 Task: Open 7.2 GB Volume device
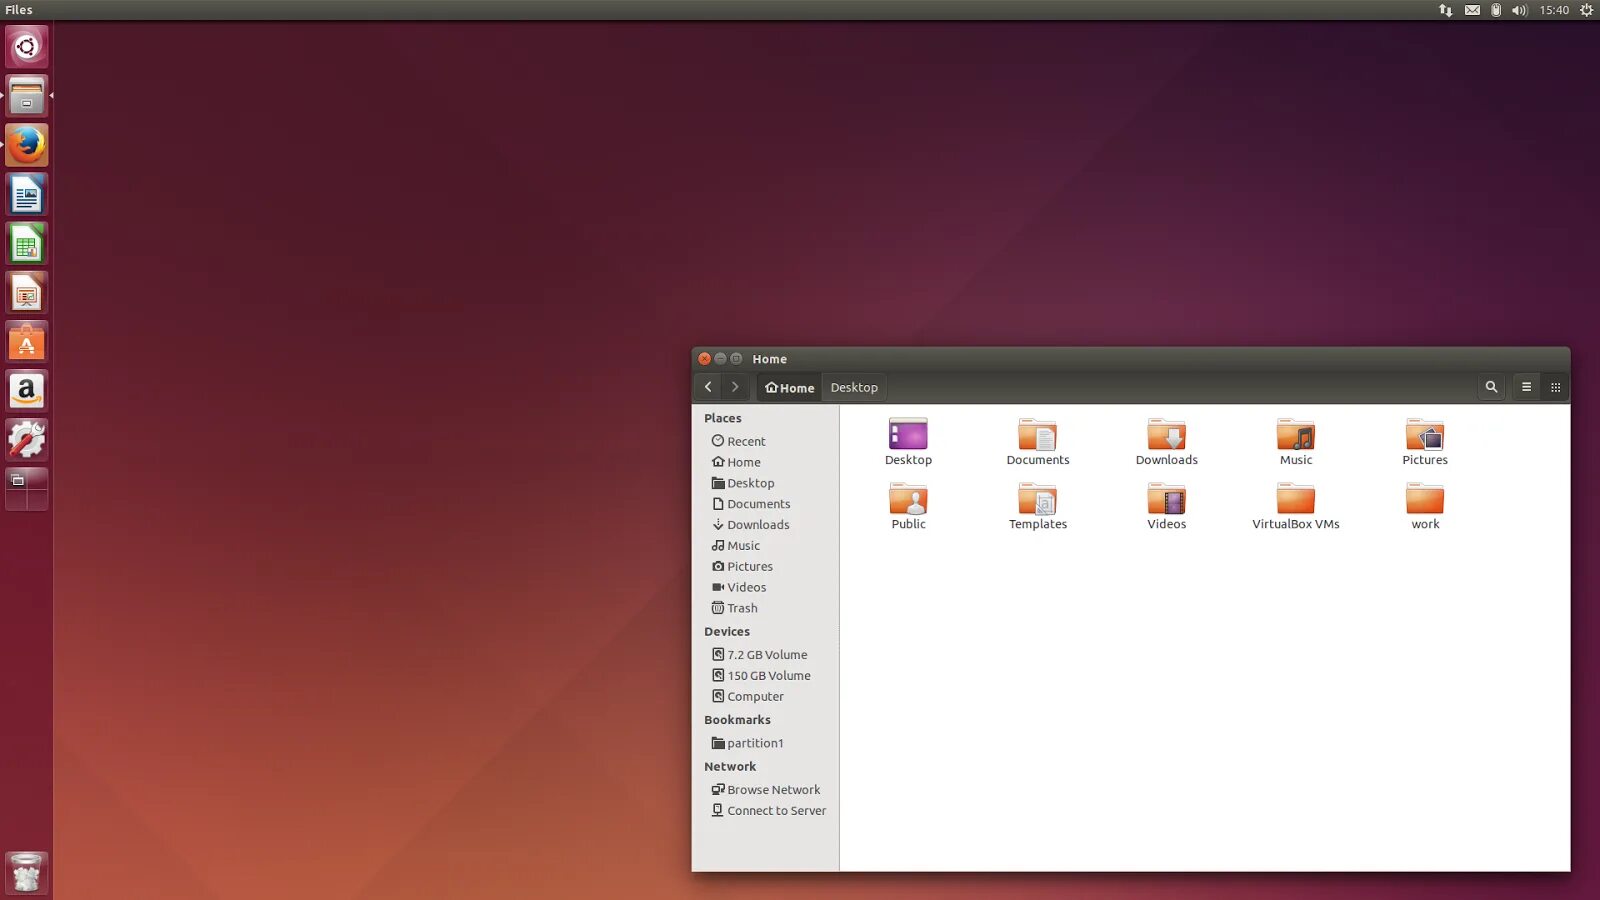click(x=759, y=655)
